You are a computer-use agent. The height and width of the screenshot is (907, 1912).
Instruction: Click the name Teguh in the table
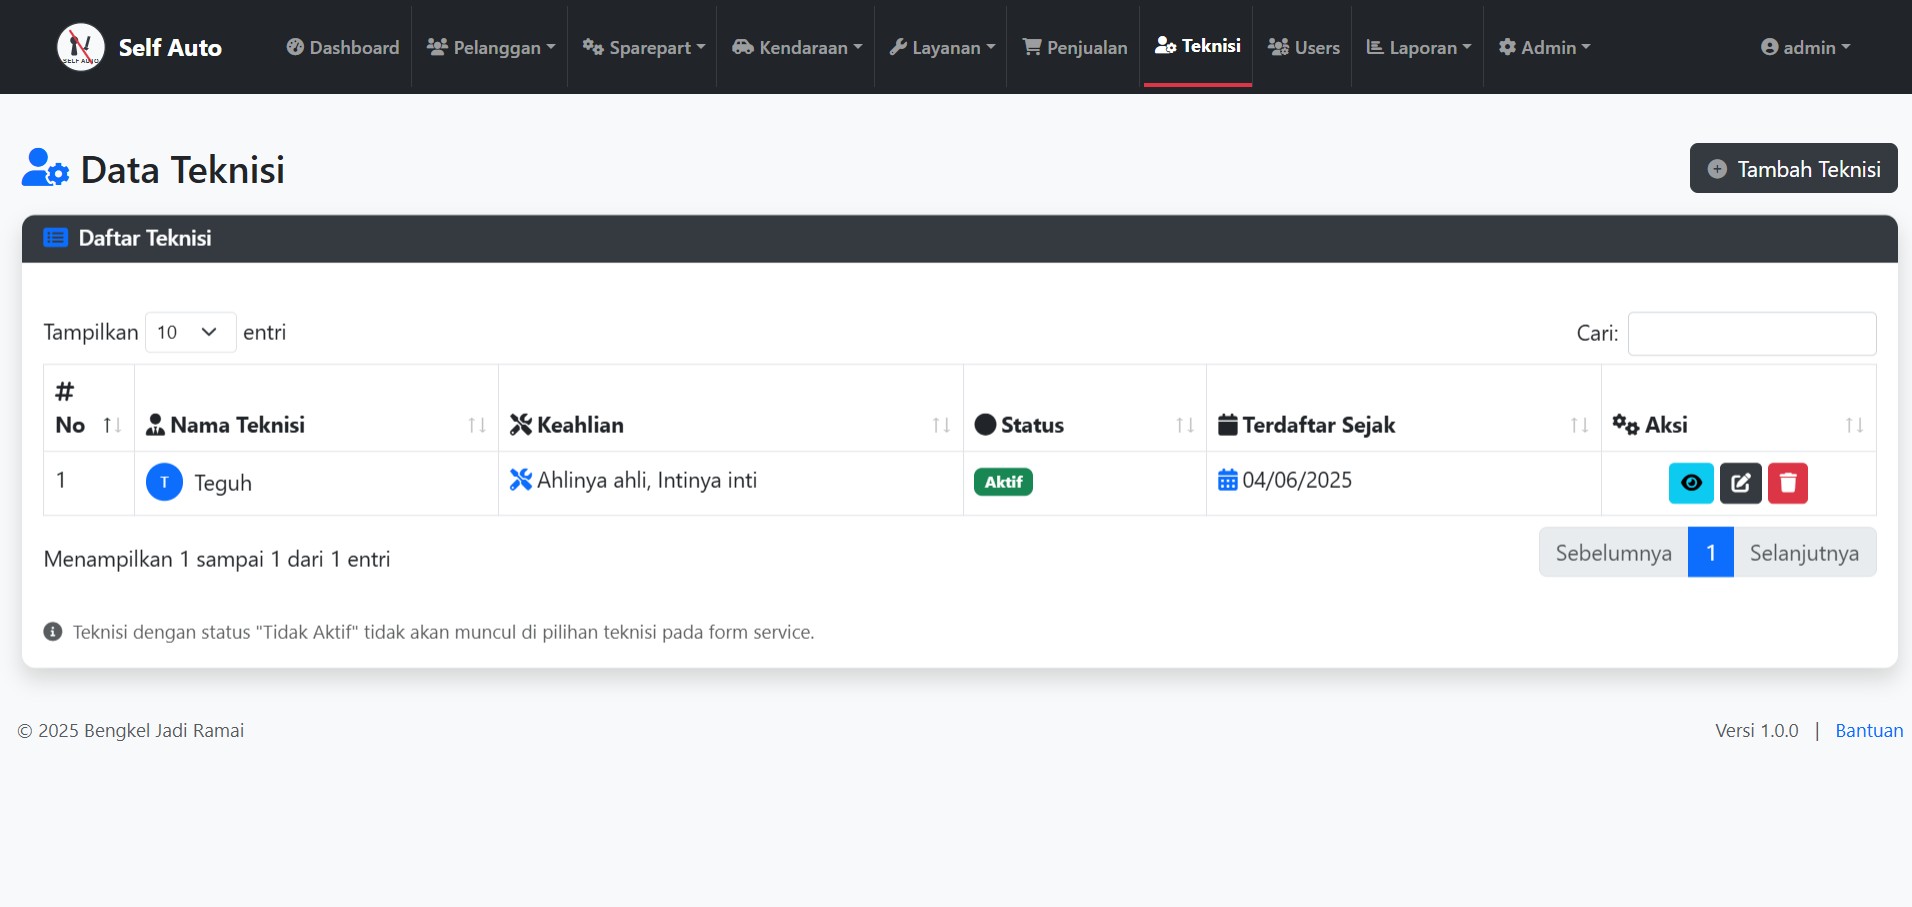[223, 483]
